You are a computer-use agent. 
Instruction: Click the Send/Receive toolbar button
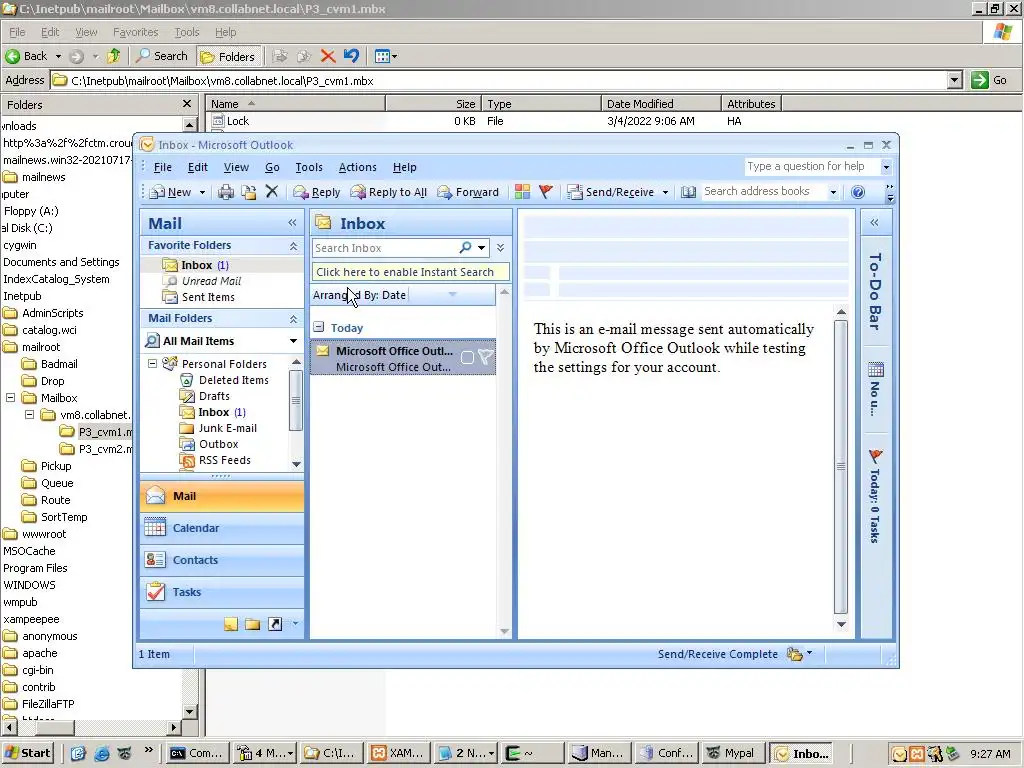611,192
